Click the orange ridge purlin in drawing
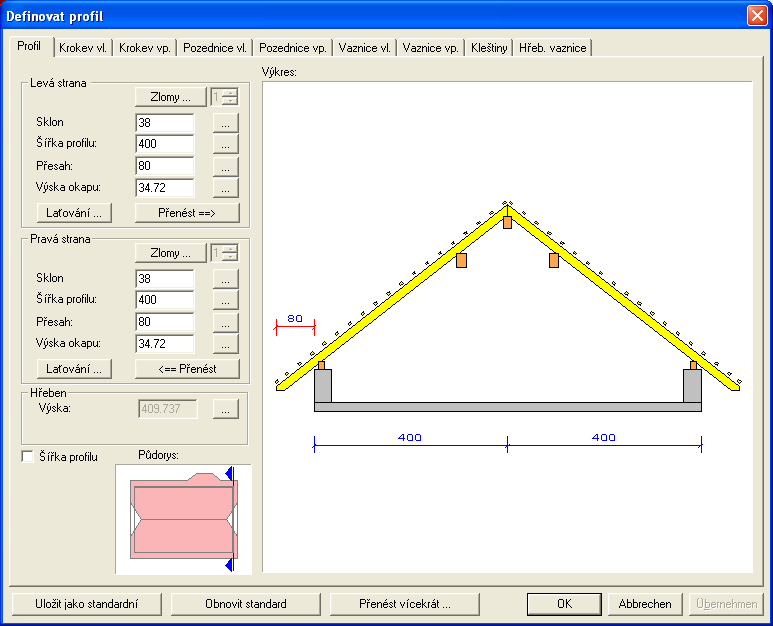Screen dimensions: 773x626 (x=507, y=222)
